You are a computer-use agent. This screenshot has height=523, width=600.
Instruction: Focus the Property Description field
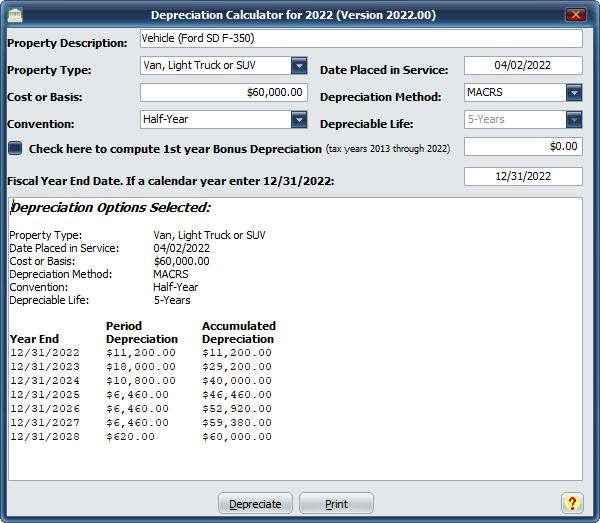(361, 38)
